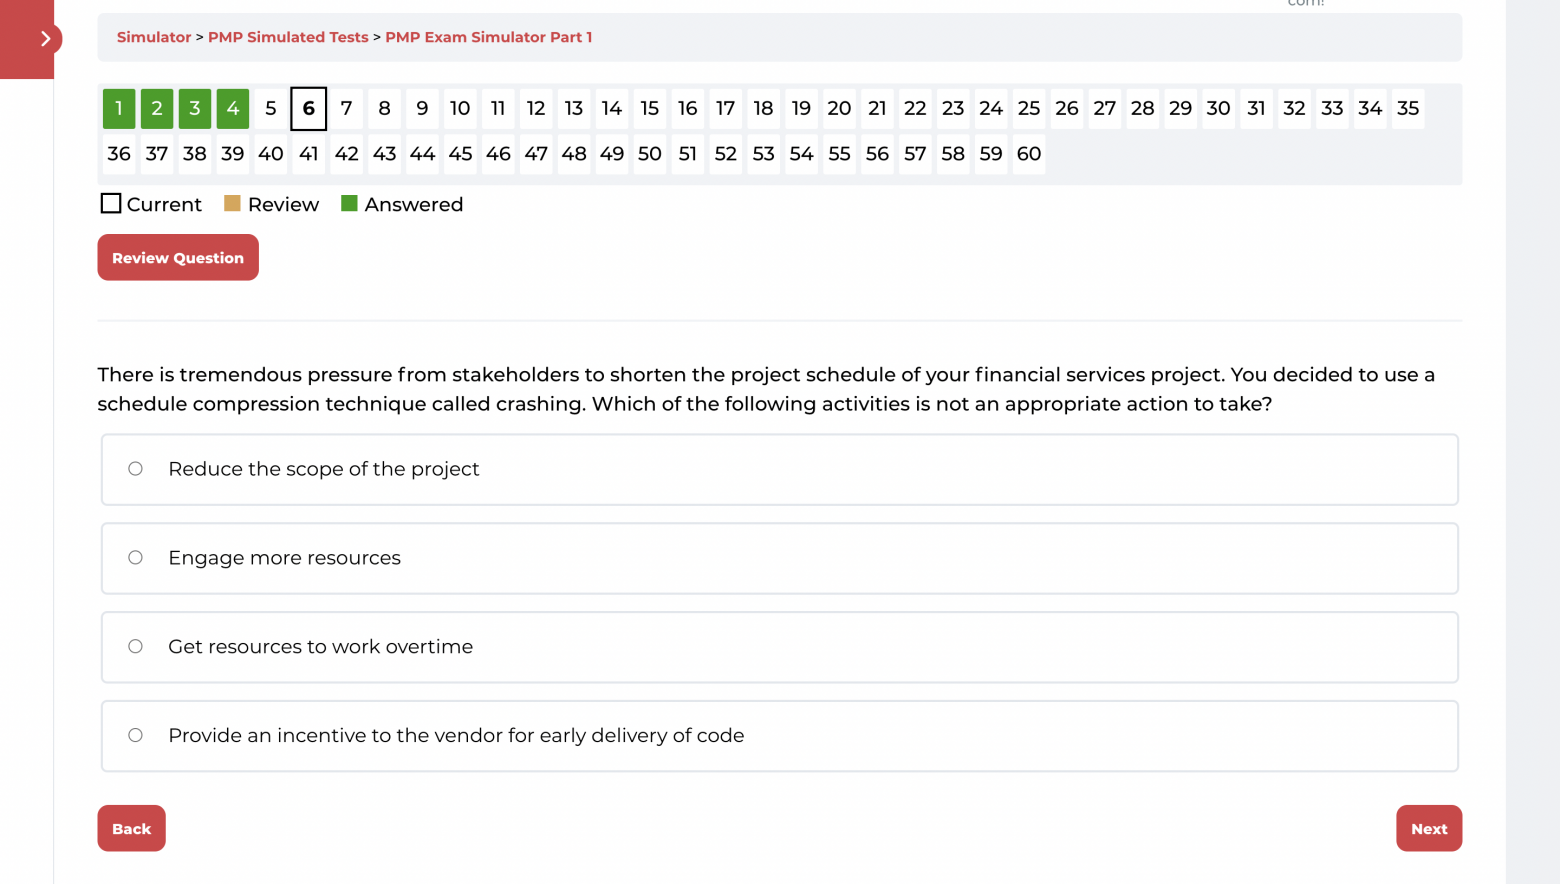Open PMP Exam Simulator Part 1 link
1560x884 pixels.
click(x=488, y=37)
